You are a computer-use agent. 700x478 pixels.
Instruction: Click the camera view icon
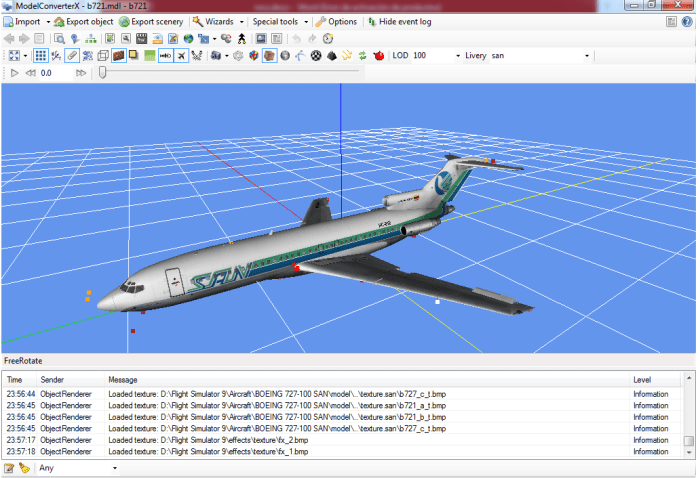point(216,56)
